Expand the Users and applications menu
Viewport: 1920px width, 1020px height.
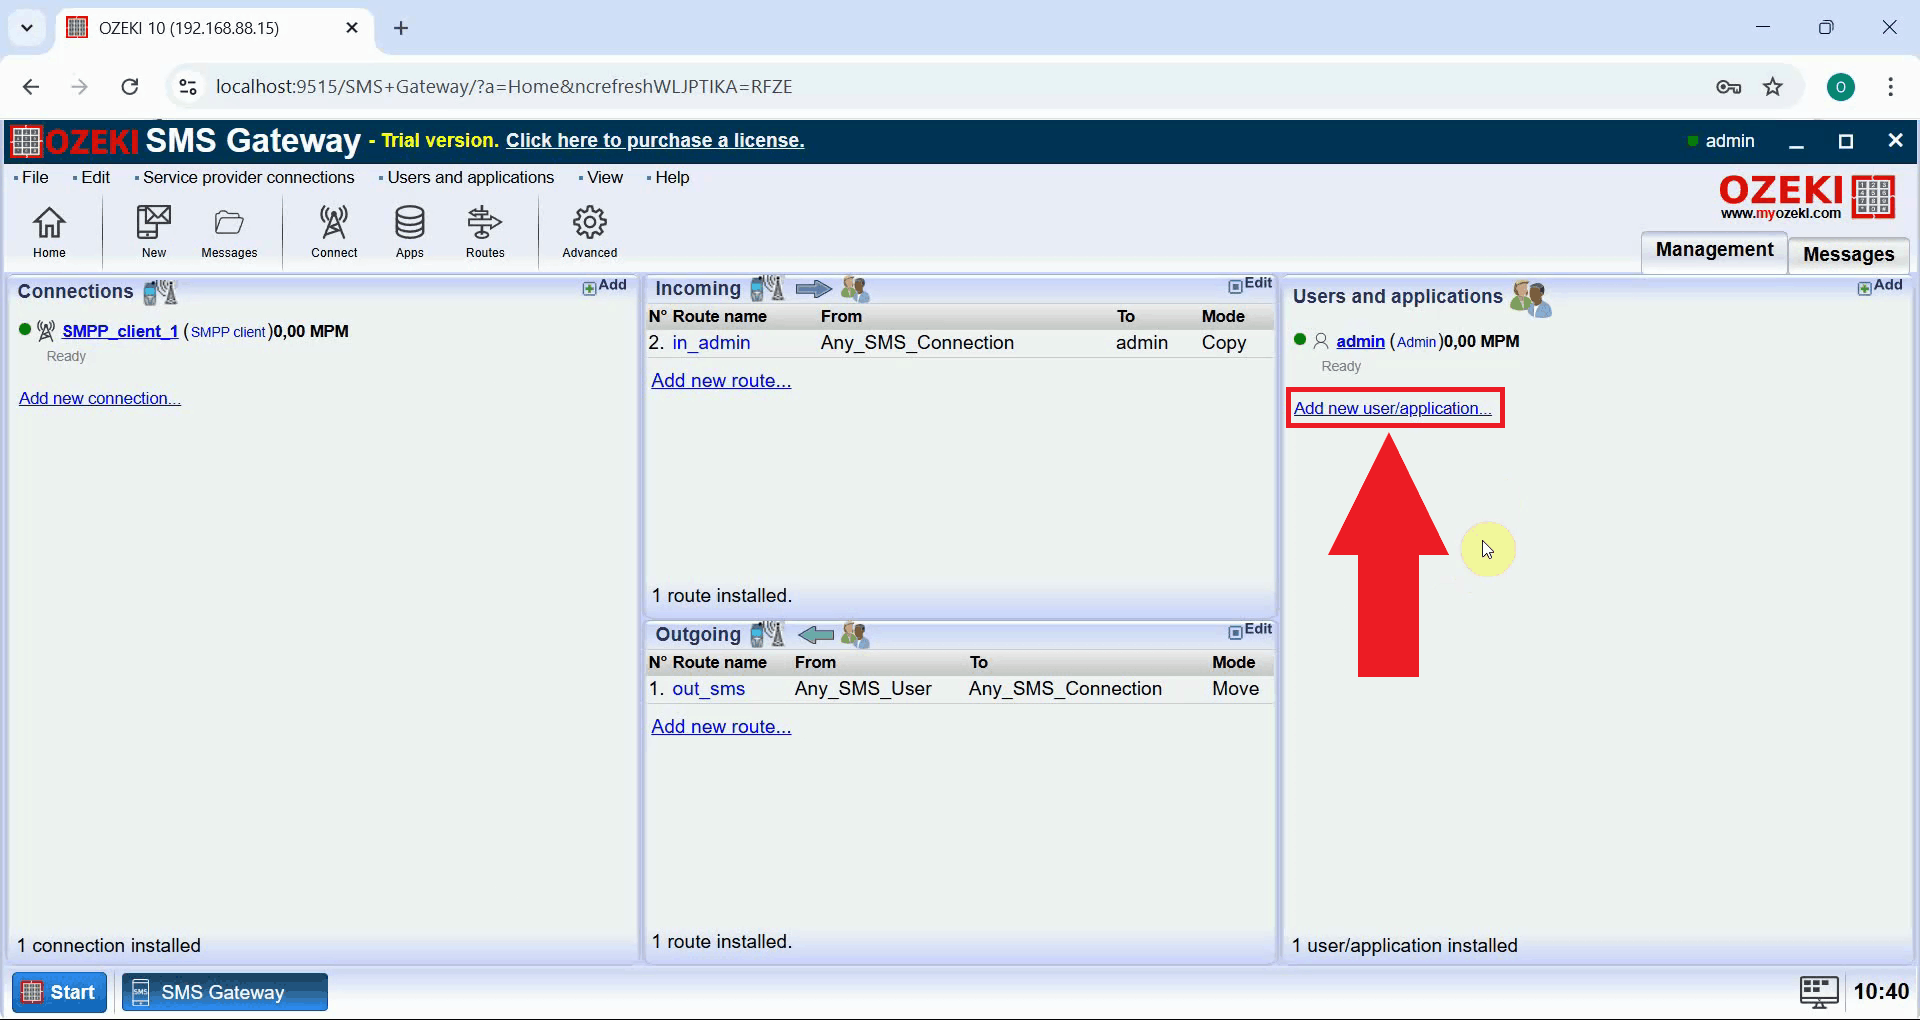point(470,177)
